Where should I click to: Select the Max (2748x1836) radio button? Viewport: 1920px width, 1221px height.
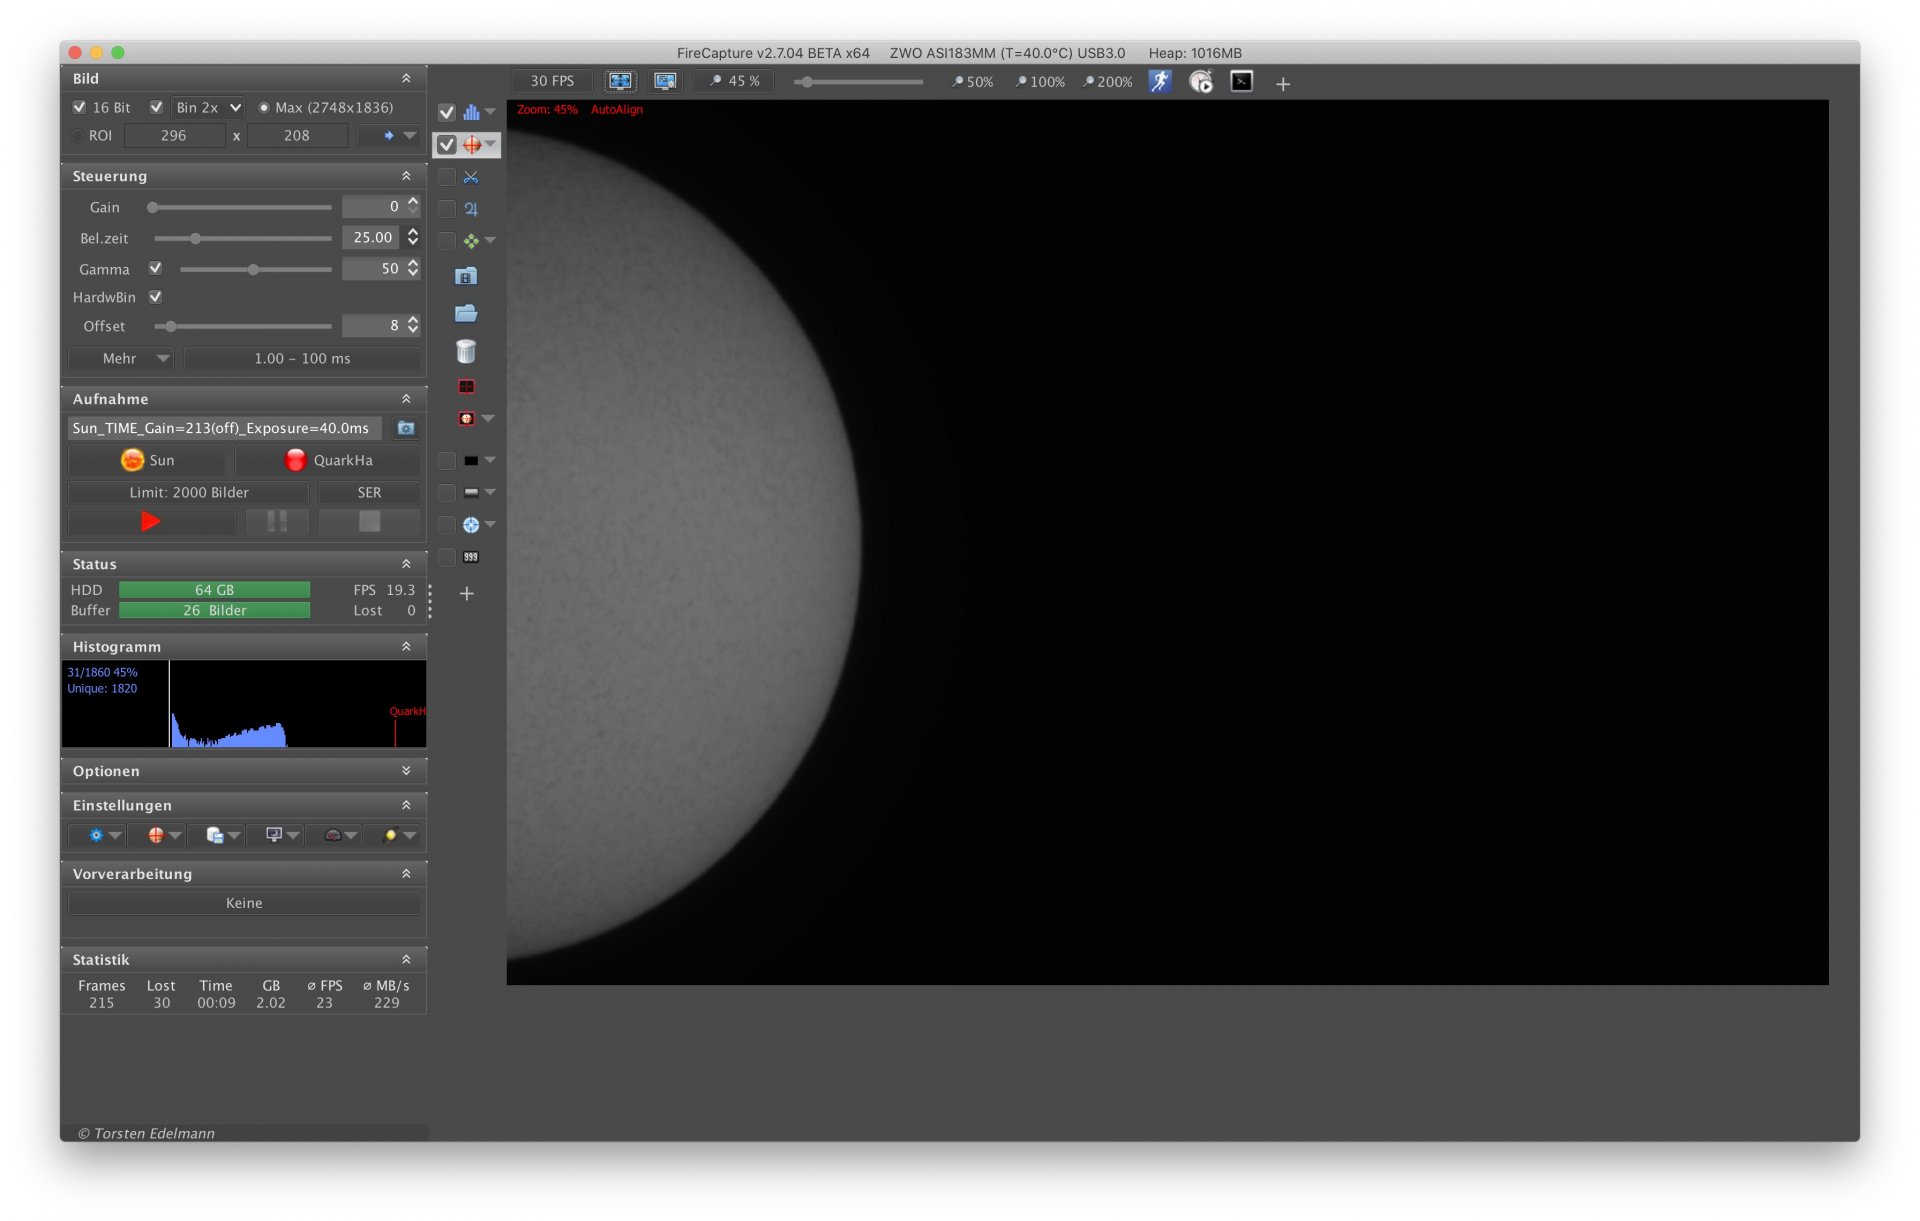(264, 108)
